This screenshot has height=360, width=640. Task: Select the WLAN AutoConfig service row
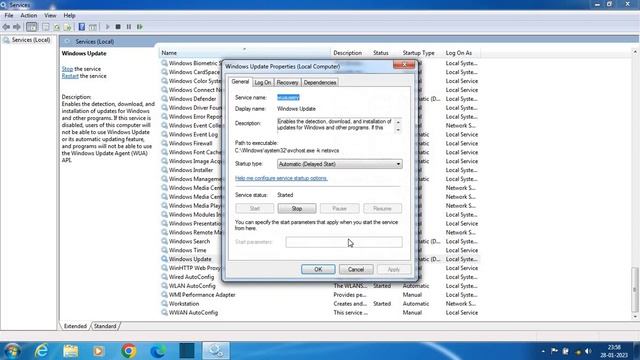pos(319,286)
